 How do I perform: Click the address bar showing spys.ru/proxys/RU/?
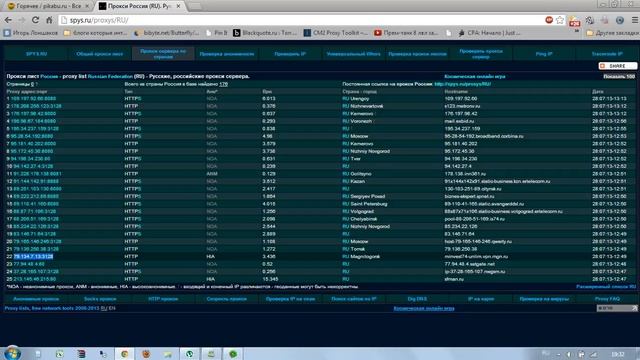coord(302,20)
